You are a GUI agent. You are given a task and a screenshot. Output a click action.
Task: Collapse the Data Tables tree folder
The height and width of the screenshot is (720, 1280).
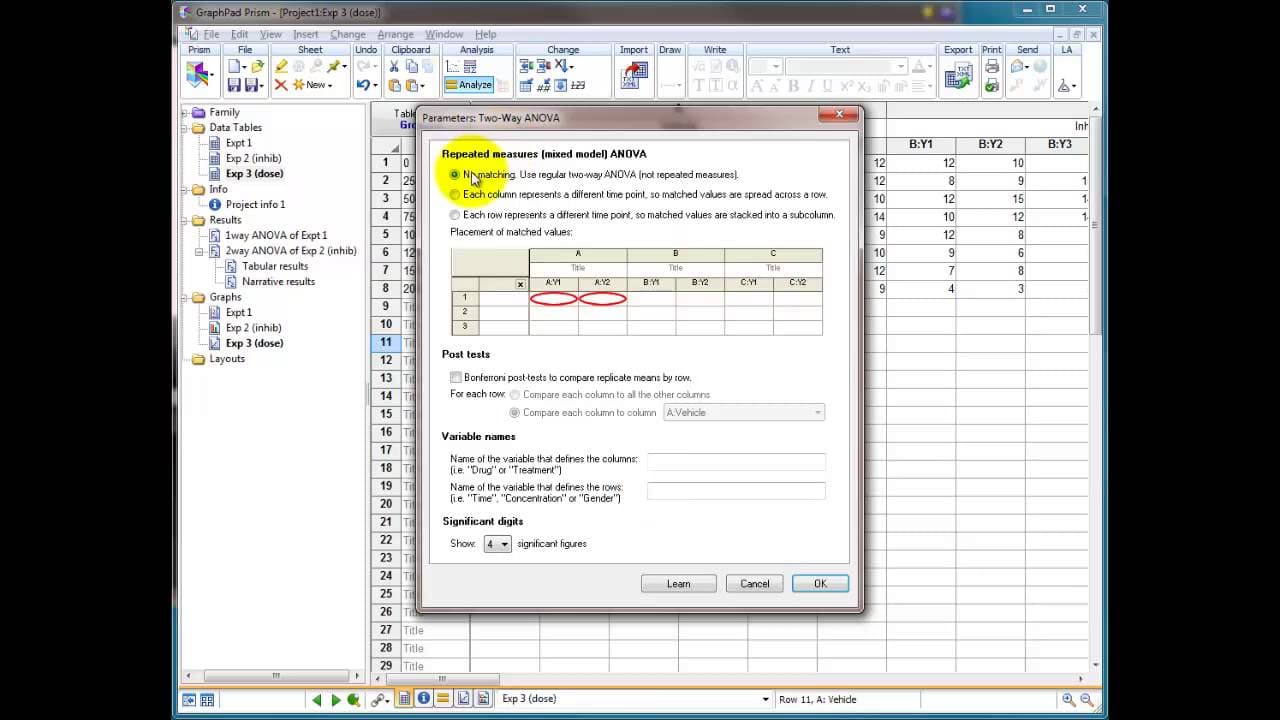tap(185, 128)
